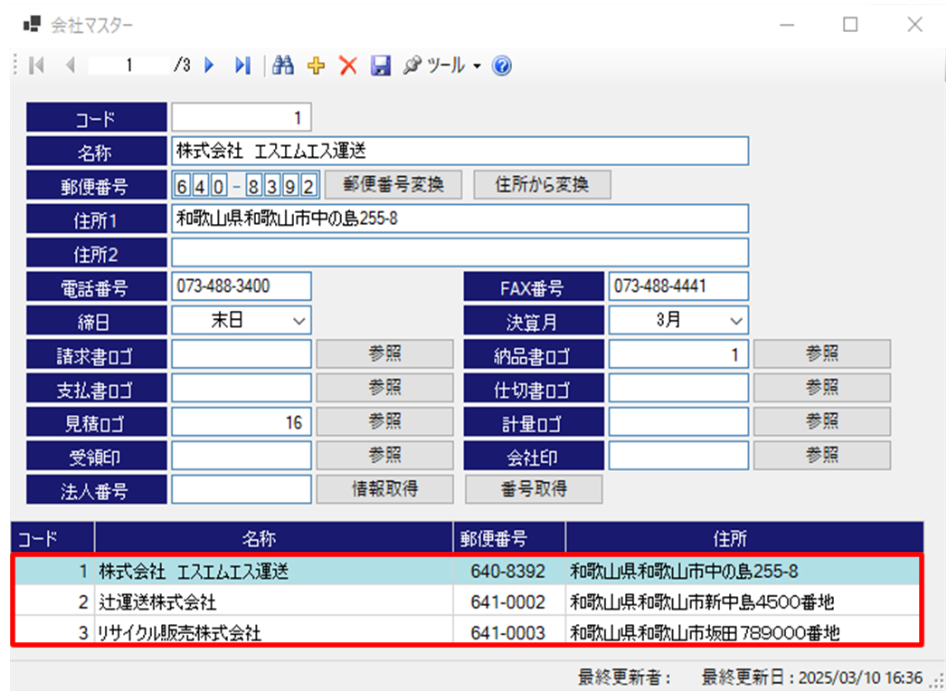The height and width of the screenshot is (692, 947).
Task: Focus the empty 住所2 field
Action: pos(460,252)
